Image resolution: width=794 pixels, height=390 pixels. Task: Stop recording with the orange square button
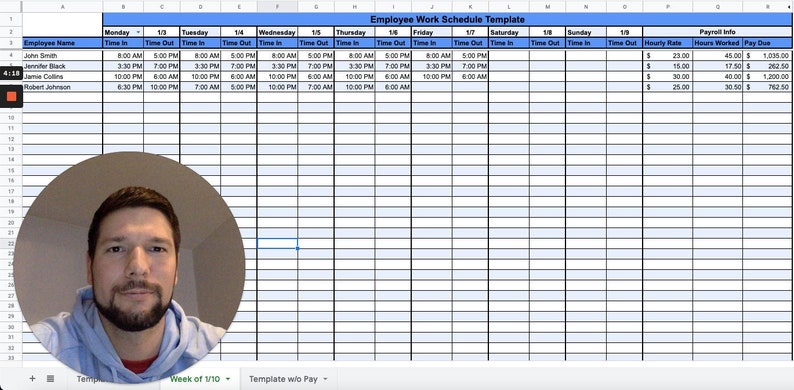[x=11, y=96]
